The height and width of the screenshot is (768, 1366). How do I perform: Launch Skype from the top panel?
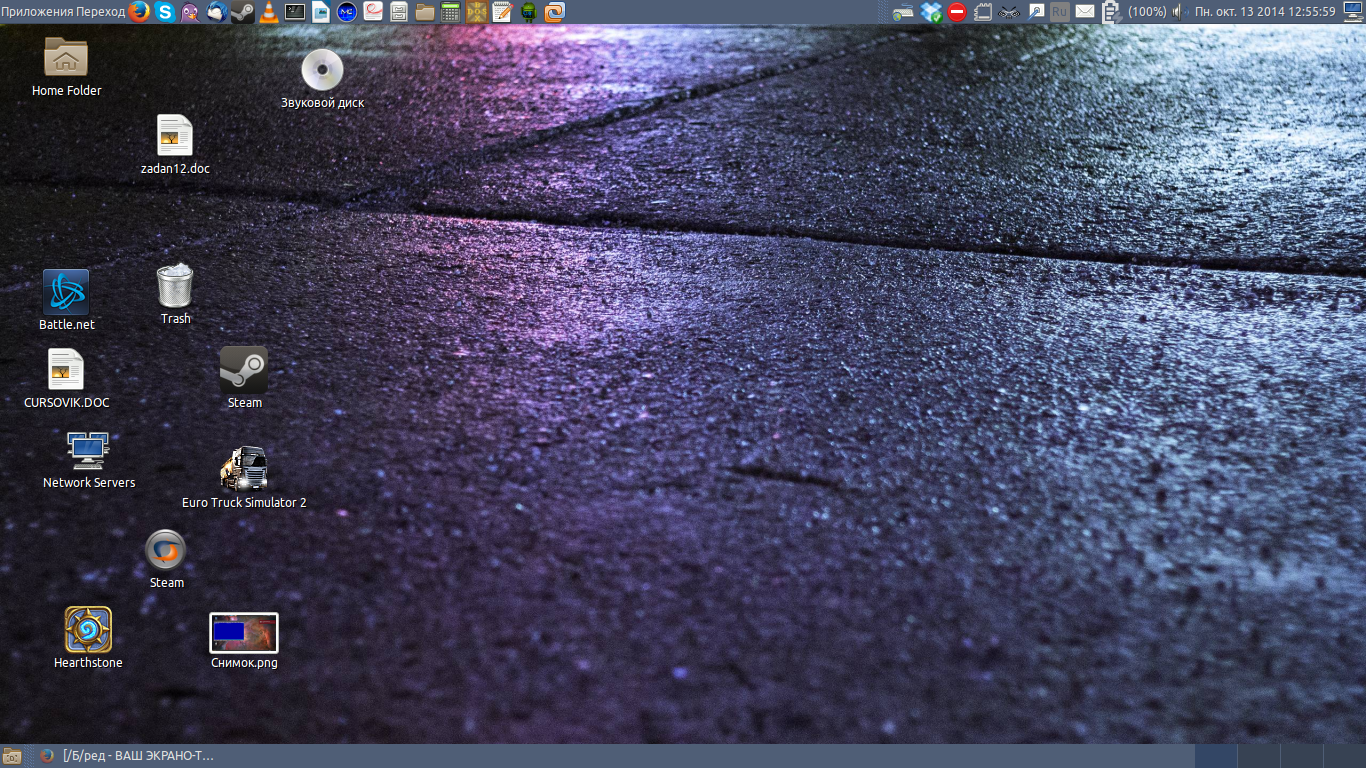[165, 12]
